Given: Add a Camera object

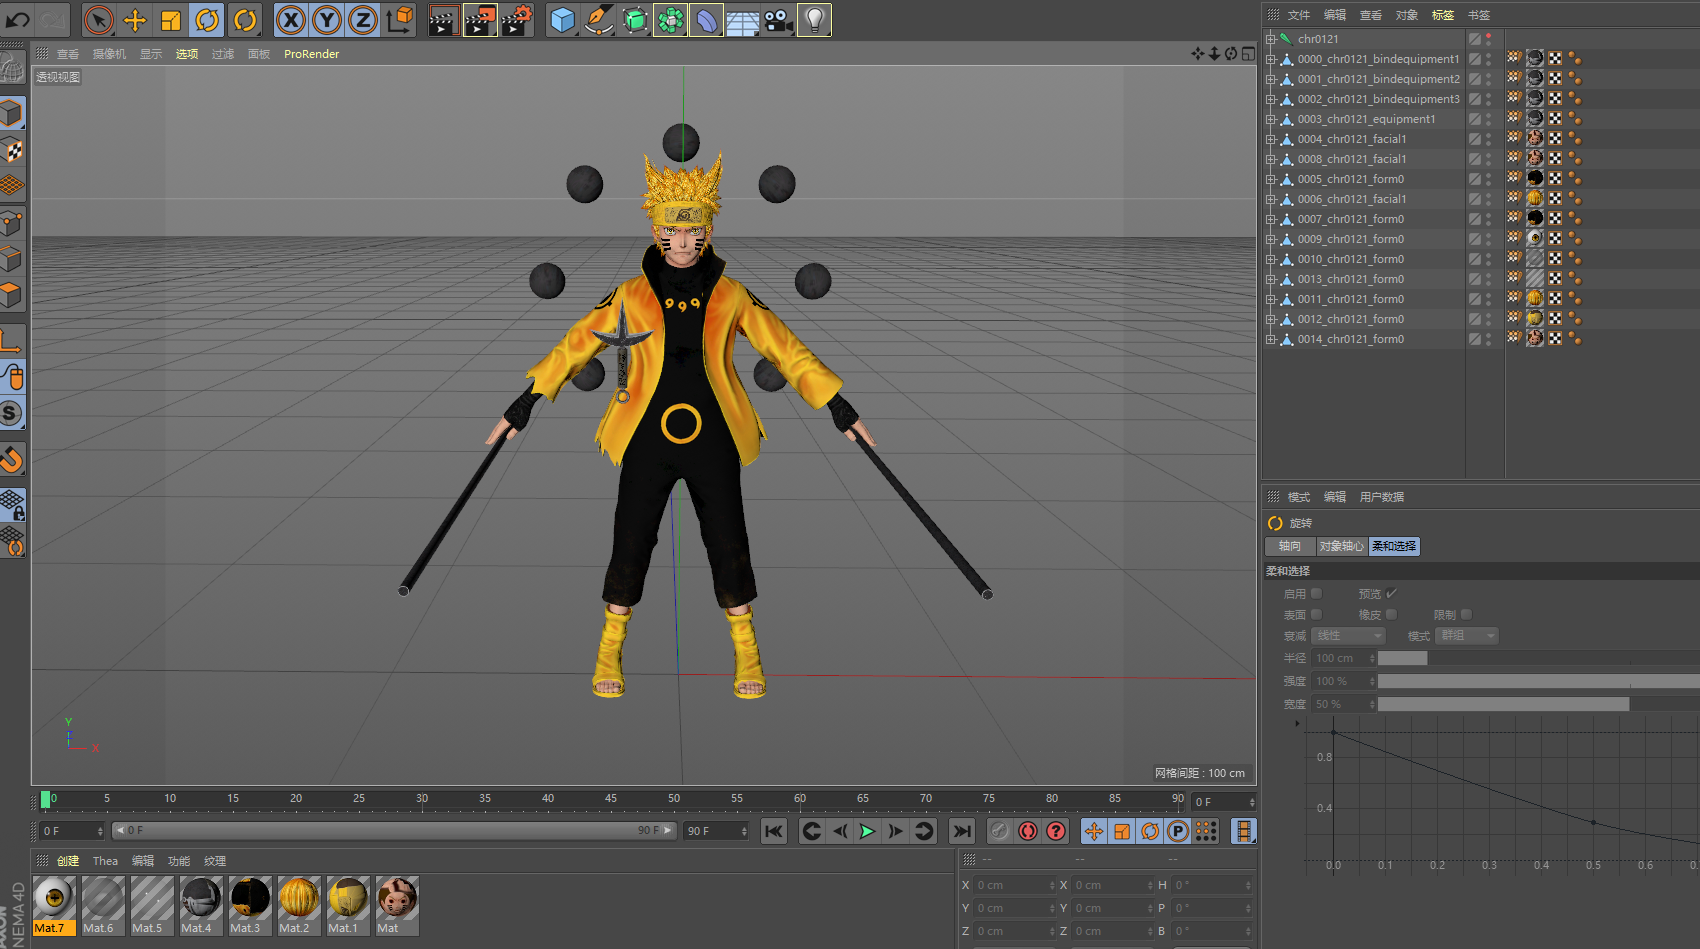Looking at the screenshot, I should (x=778, y=20).
